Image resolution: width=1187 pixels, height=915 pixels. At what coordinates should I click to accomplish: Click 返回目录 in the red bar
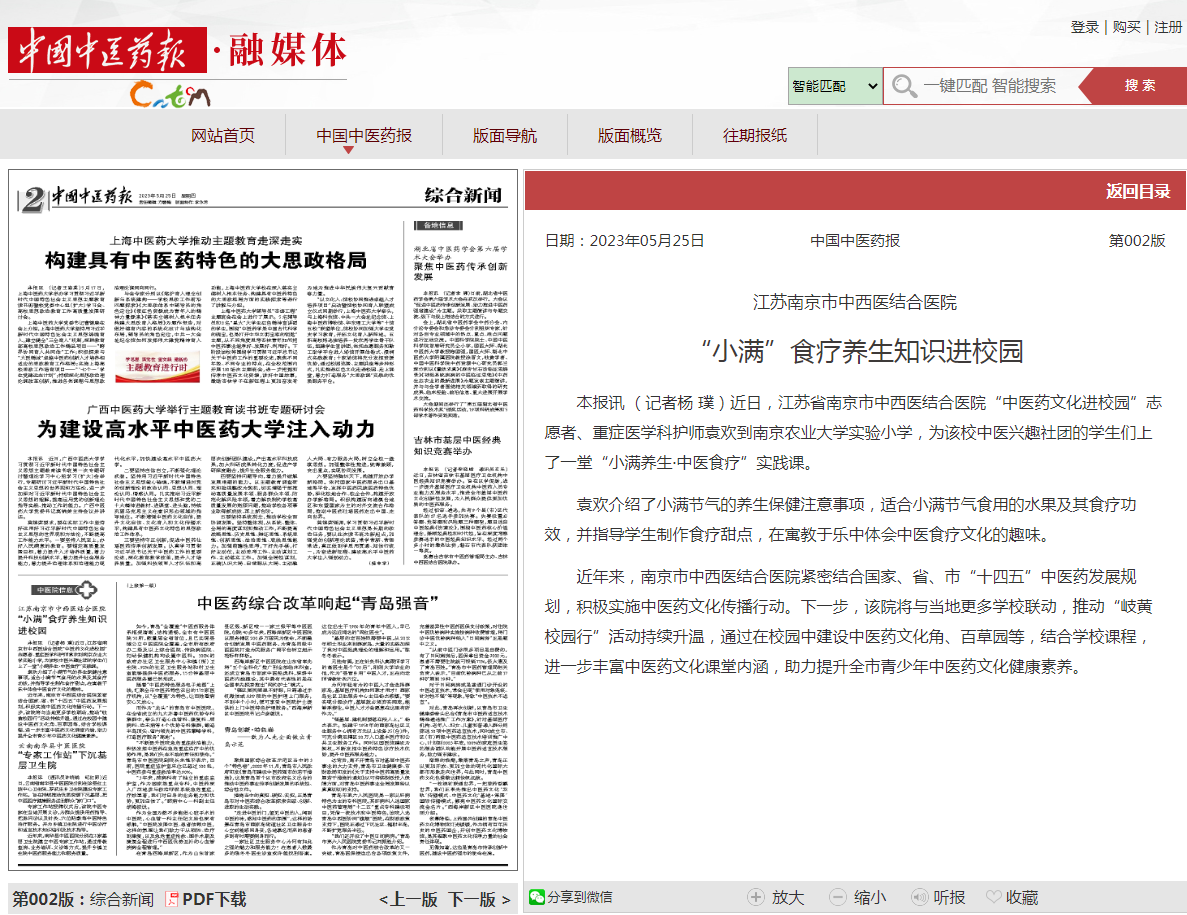pyautogui.click(x=1138, y=191)
